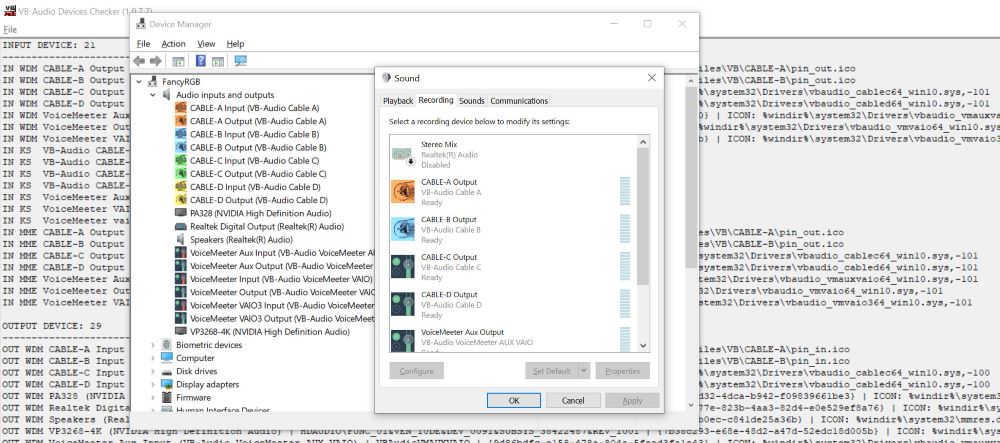Select 'VoiceMeeter VAIO3 Input' tree row
Viewport: 1000px width, 443px height.
(276, 305)
